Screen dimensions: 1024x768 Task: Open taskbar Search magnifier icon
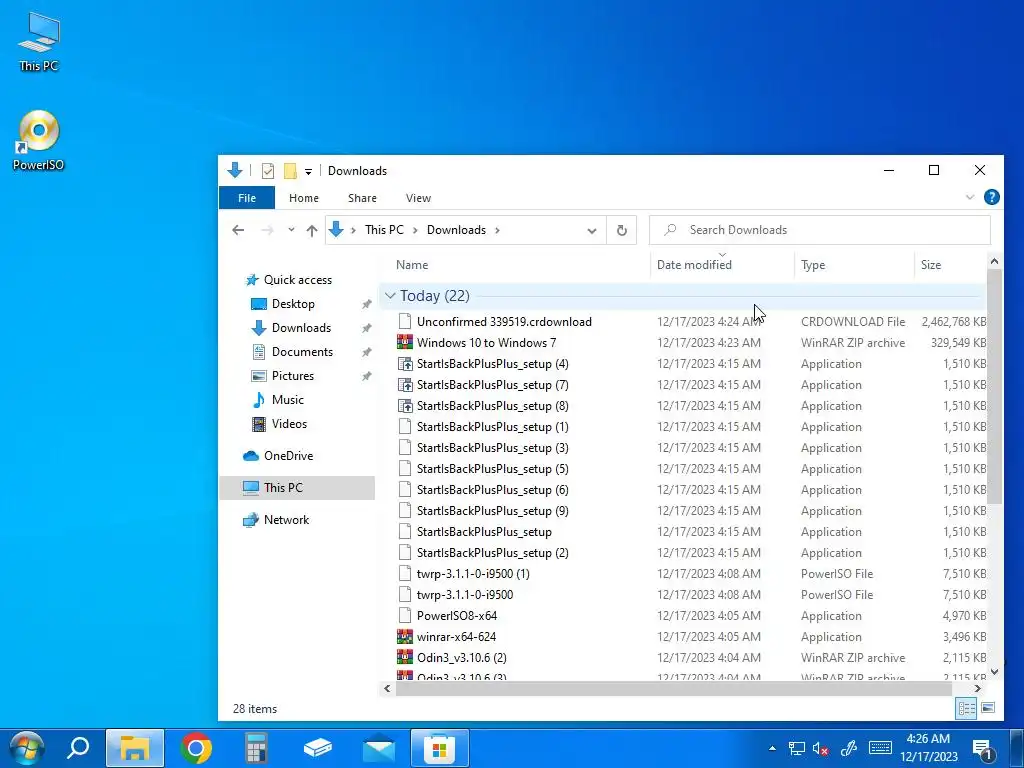click(x=78, y=748)
